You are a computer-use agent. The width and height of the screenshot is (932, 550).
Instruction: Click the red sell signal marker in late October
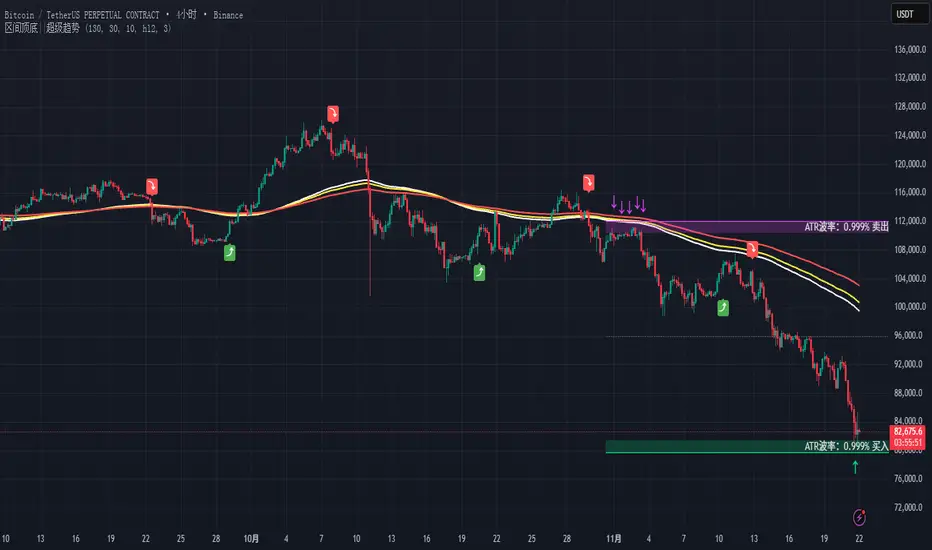pyautogui.click(x=588, y=183)
